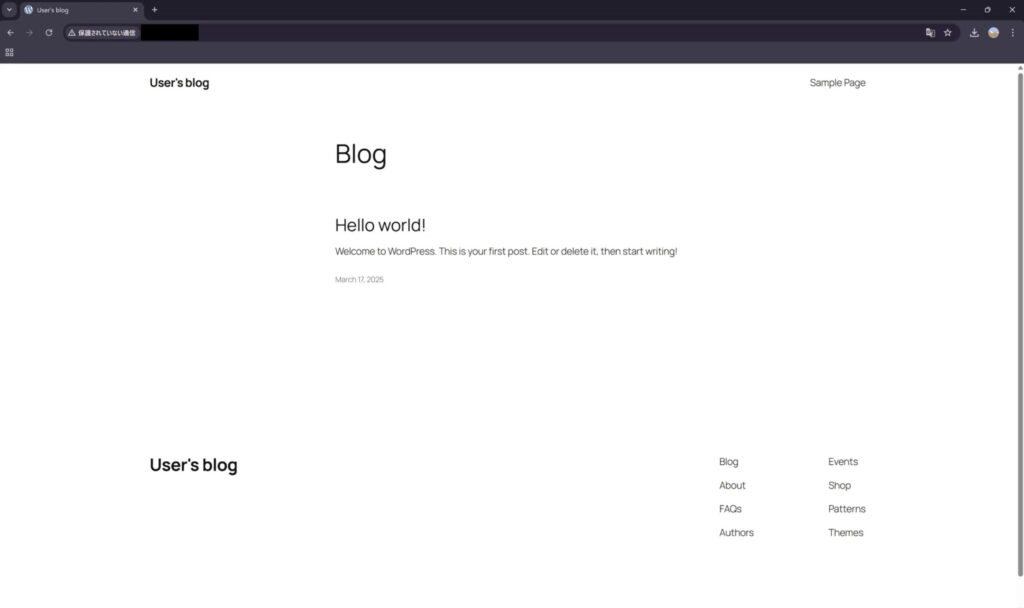Open Sample Page in the header navigation
Screen dimensions: 1024x608
pyautogui.click(x=837, y=83)
